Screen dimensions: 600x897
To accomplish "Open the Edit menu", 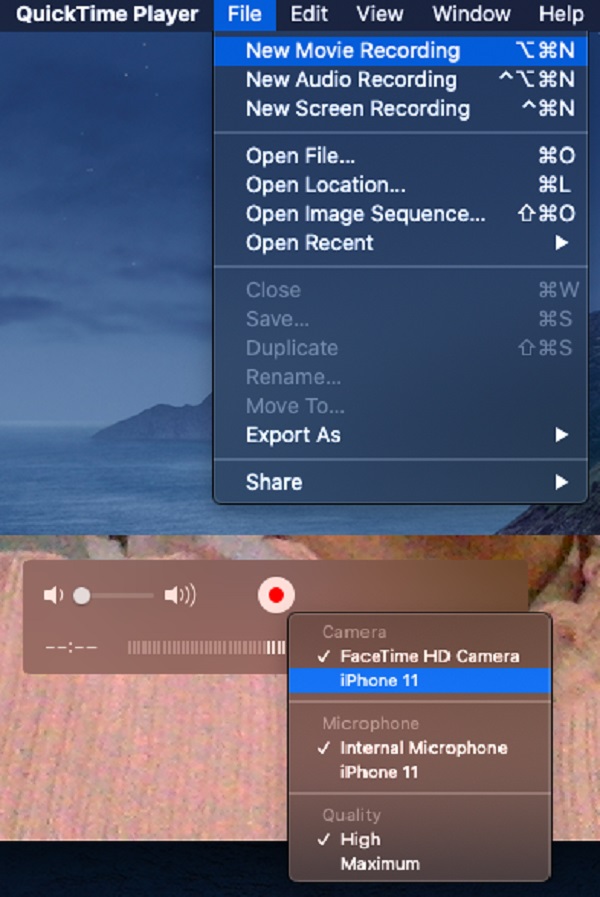I will (x=309, y=14).
